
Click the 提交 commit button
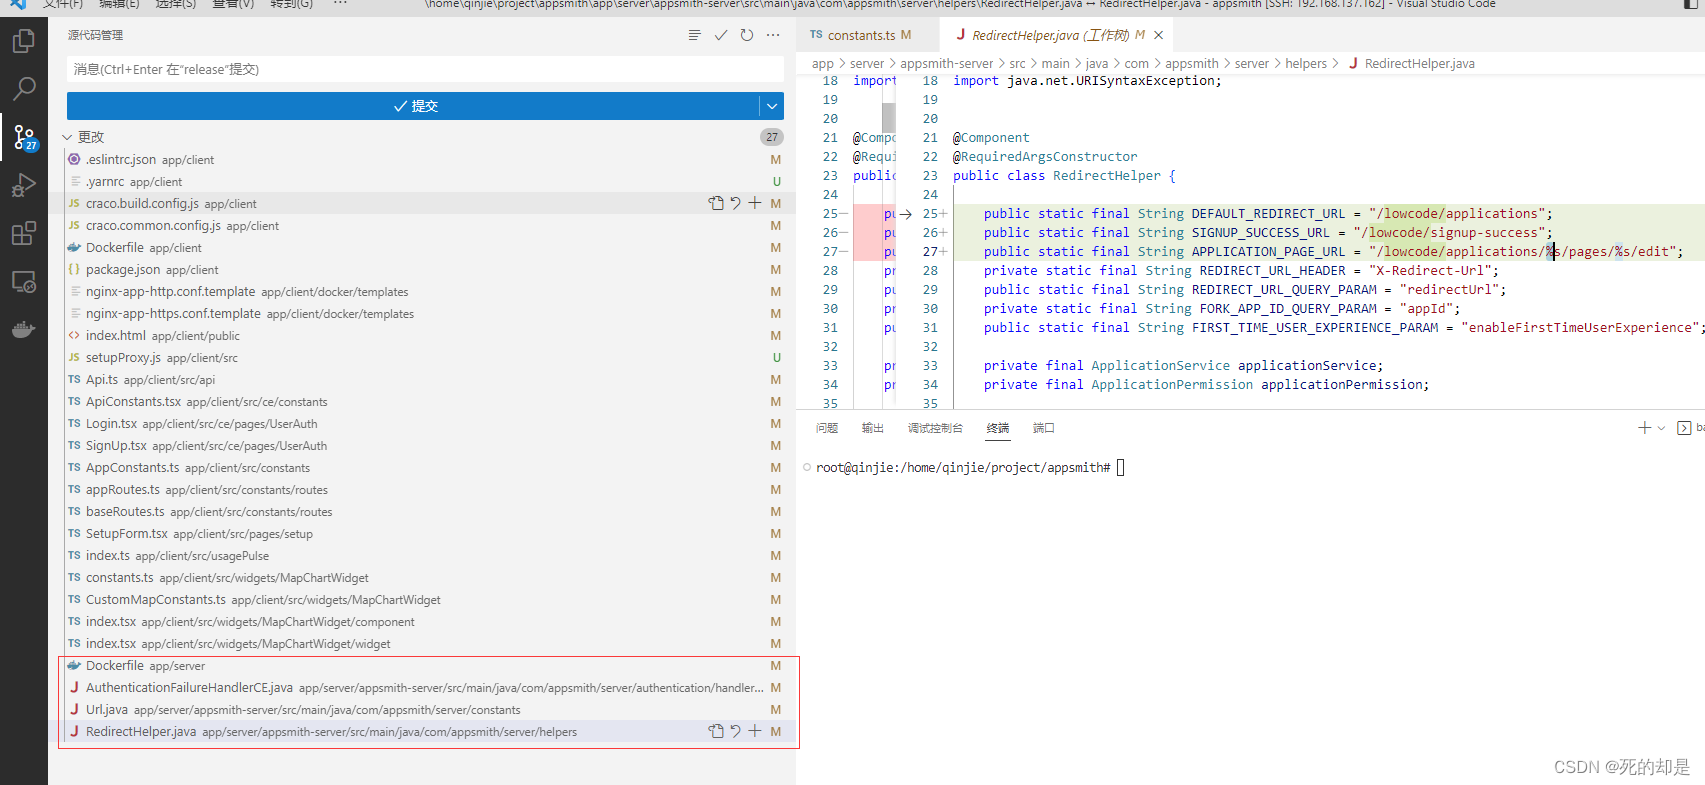coord(414,106)
